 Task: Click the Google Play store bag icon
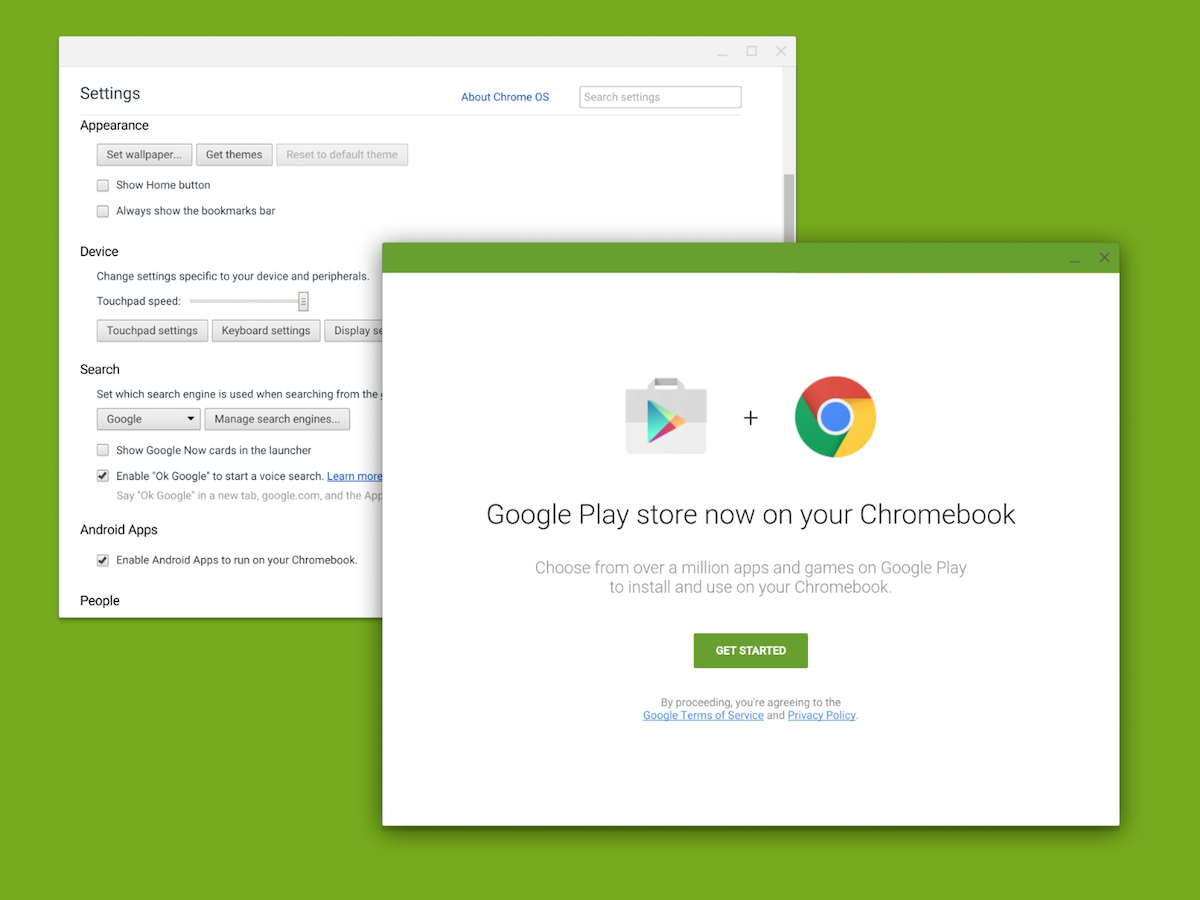point(666,416)
